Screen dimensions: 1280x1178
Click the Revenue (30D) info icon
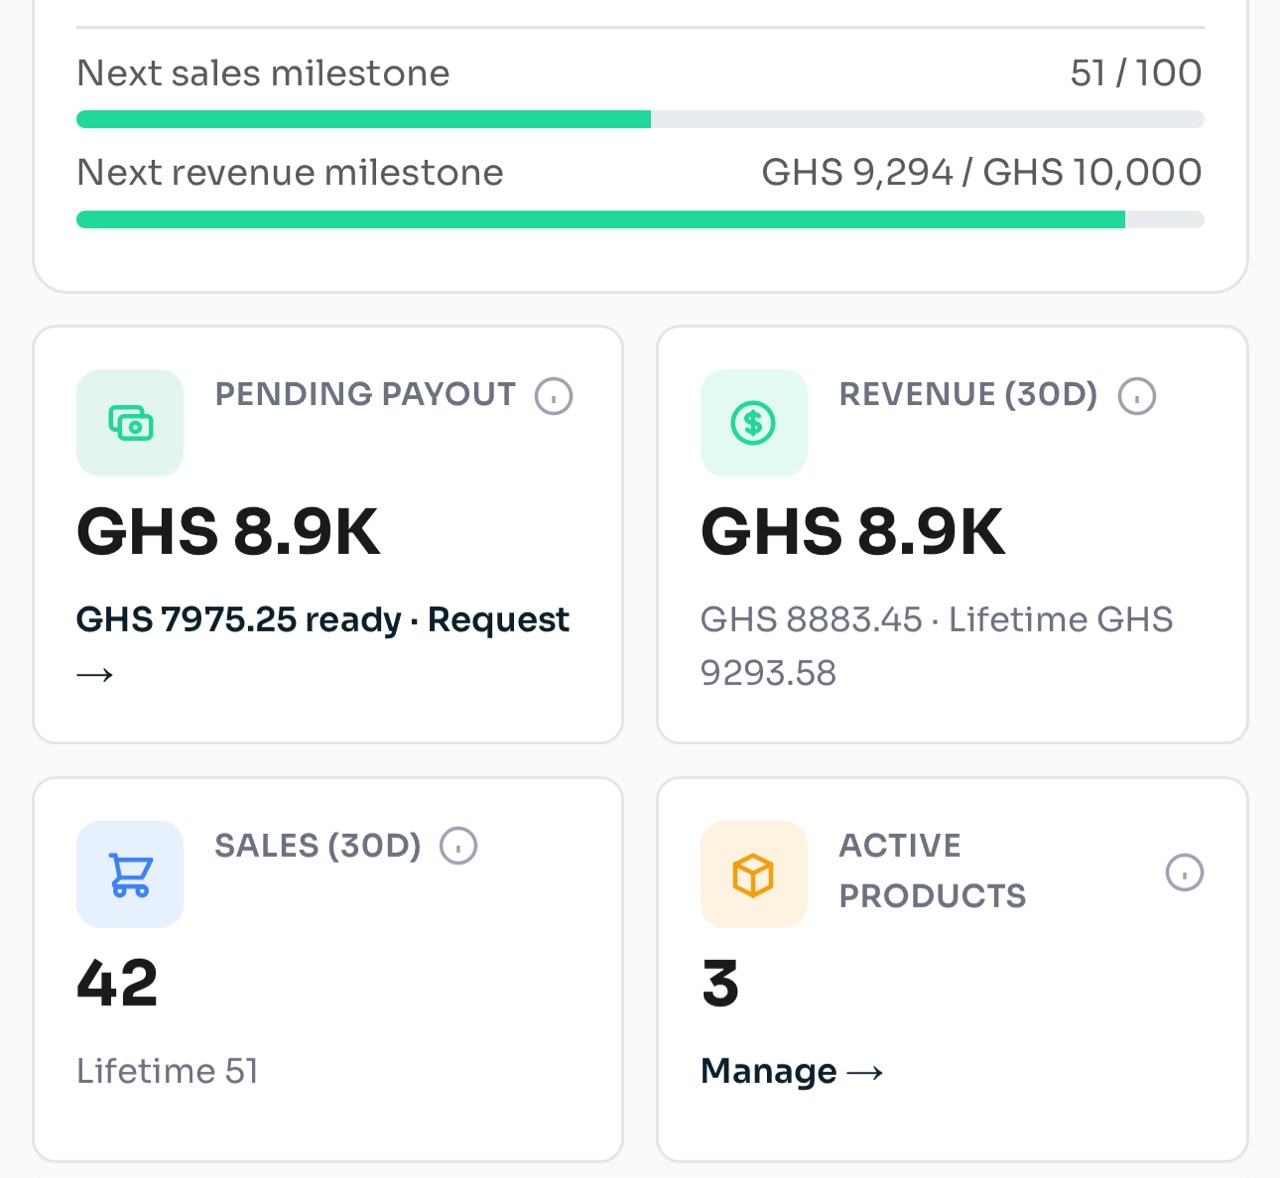pos(1137,396)
